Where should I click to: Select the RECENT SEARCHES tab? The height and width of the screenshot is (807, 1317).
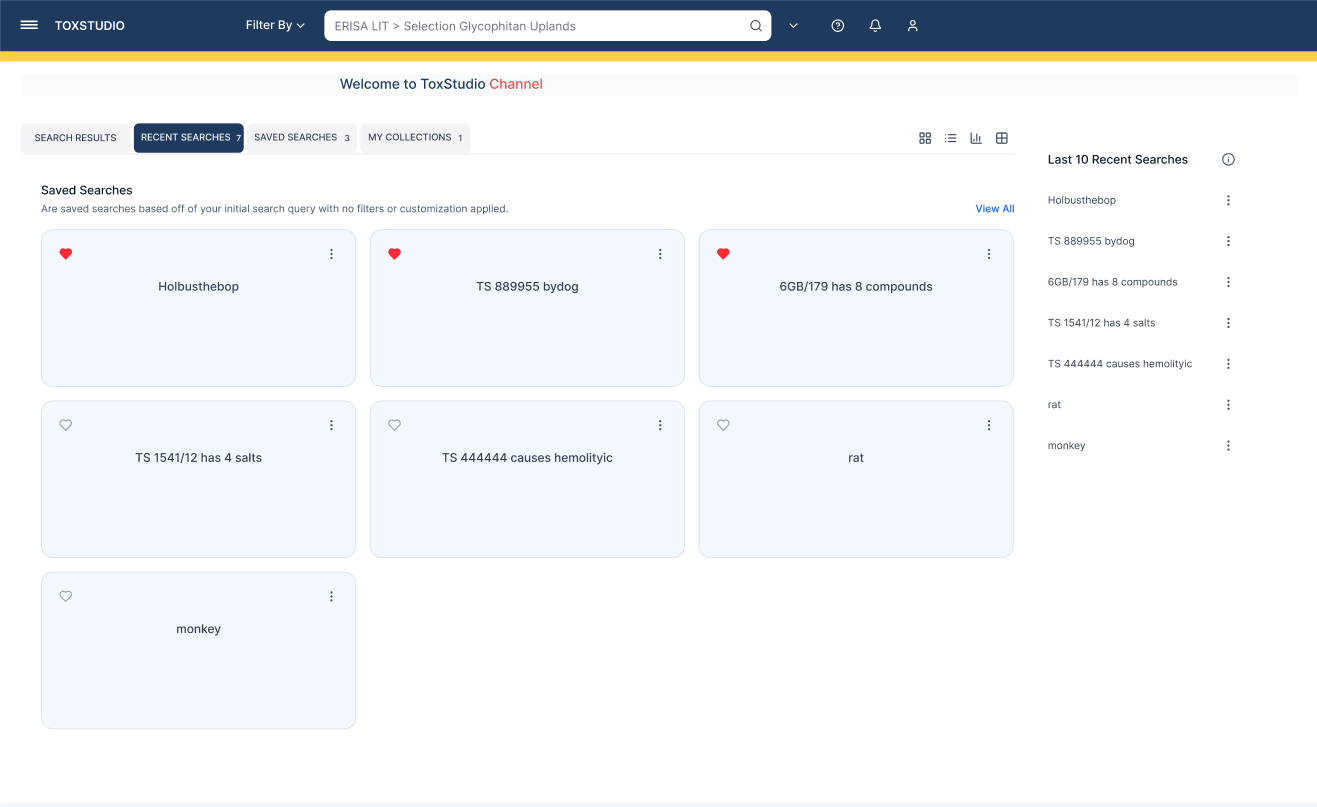point(189,138)
